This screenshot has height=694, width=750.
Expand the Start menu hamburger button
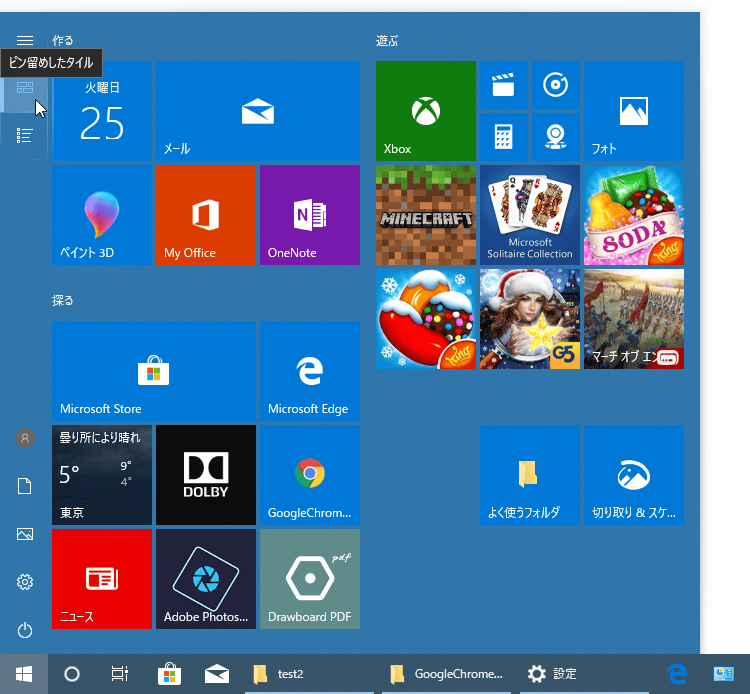click(x=24, y=40)
